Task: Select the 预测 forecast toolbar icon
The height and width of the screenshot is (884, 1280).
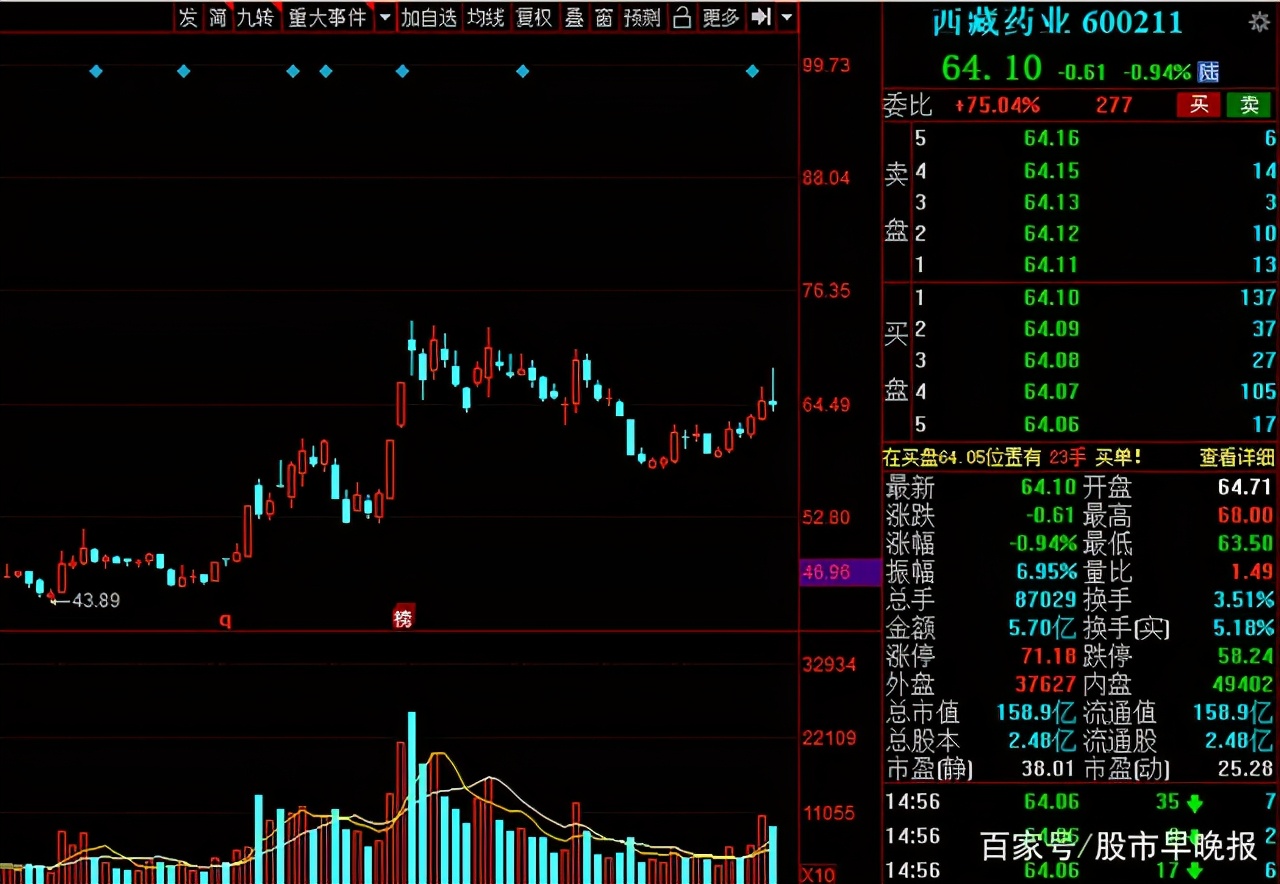Action: pyautogui.click(x=641, y=17)
